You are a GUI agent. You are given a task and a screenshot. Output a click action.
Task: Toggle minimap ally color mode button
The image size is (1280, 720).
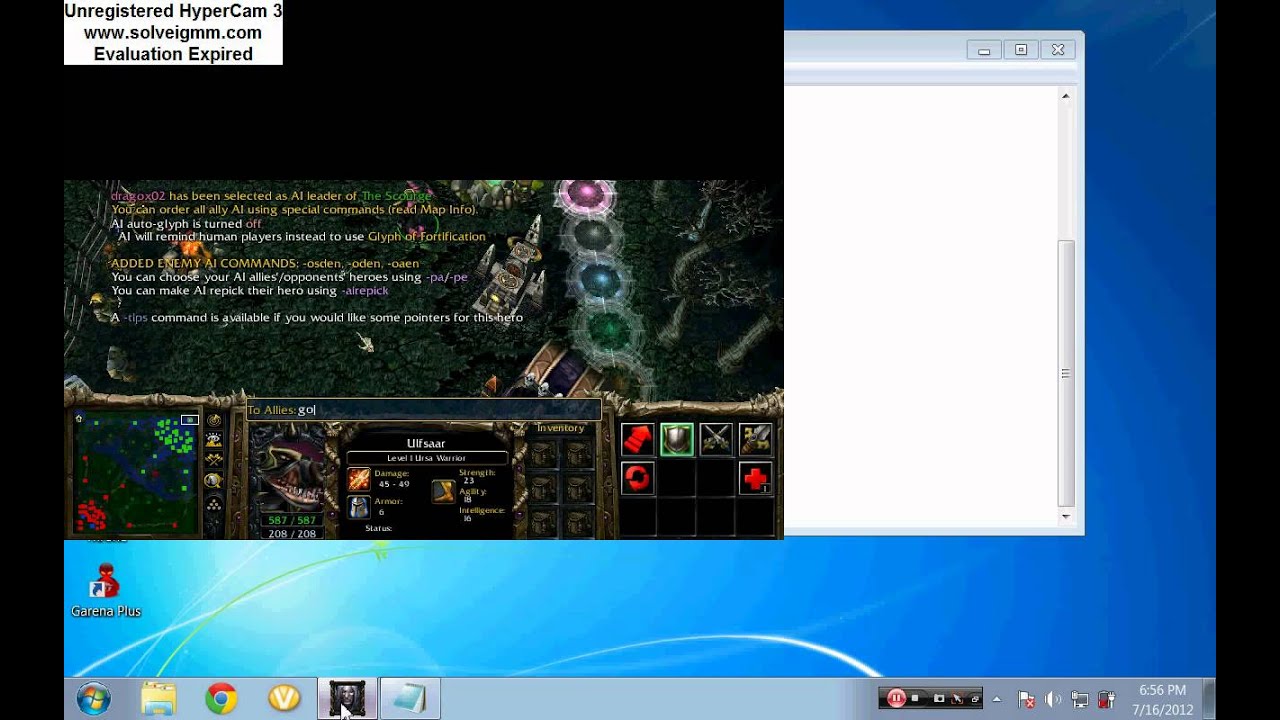pyautogui.click(x=214, y=460)
